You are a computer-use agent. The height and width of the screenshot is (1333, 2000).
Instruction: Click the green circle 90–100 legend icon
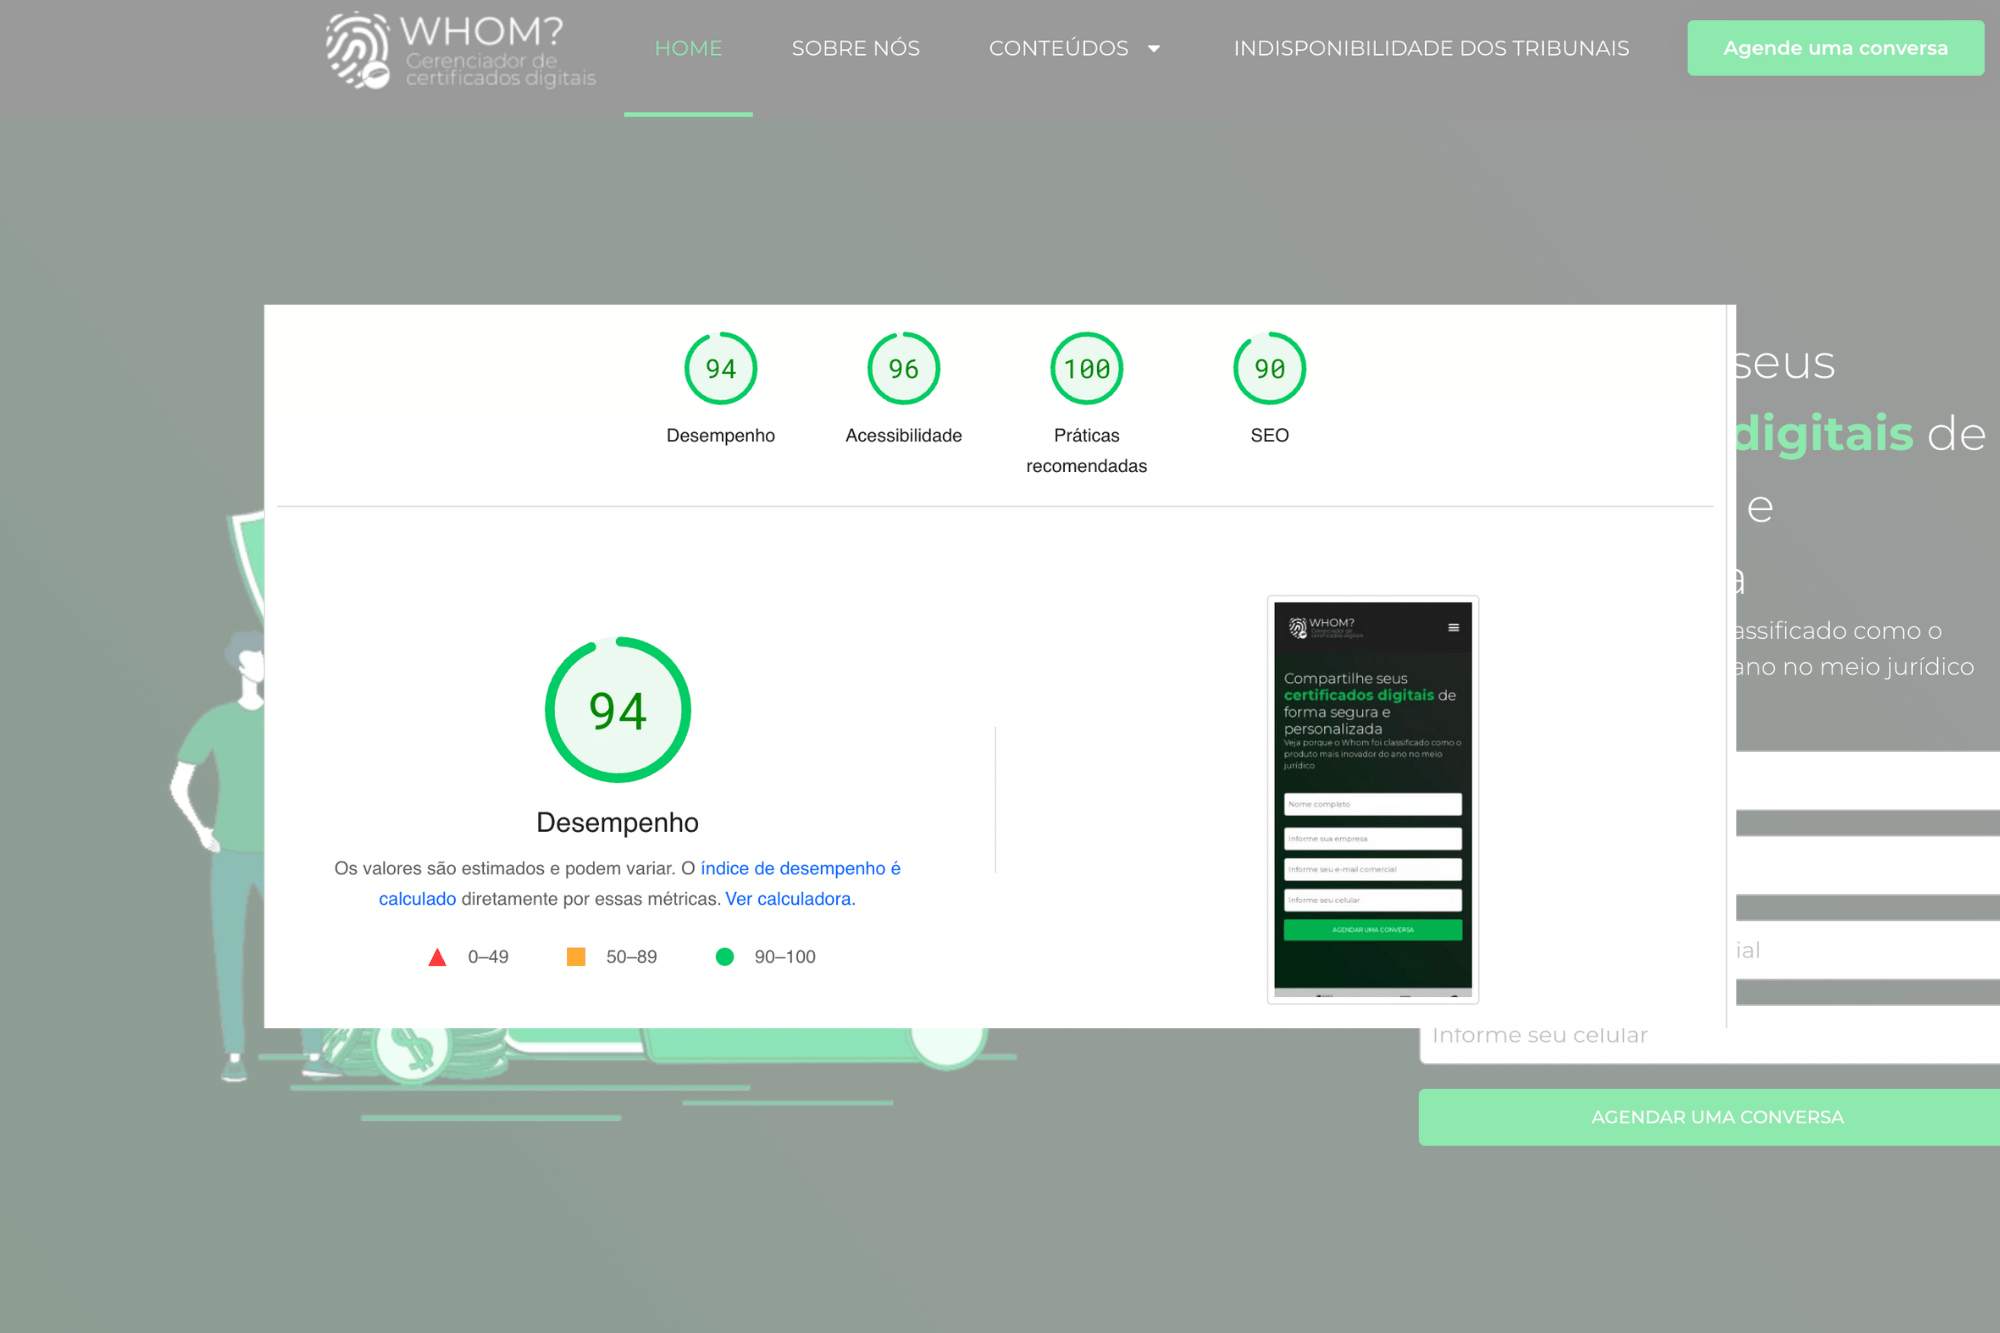pyautogui.click(x=725, y=957)
